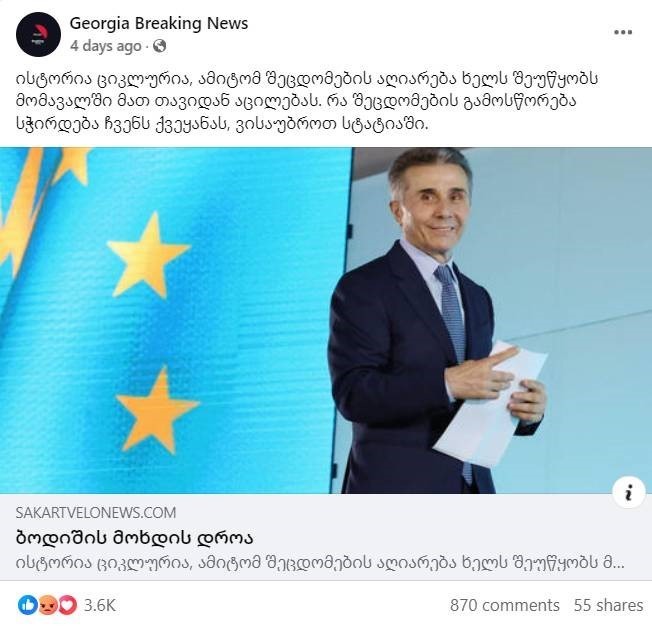Click the link info 'i' icon
This screenshot has width=652, height=627.
tap(629, 492)
